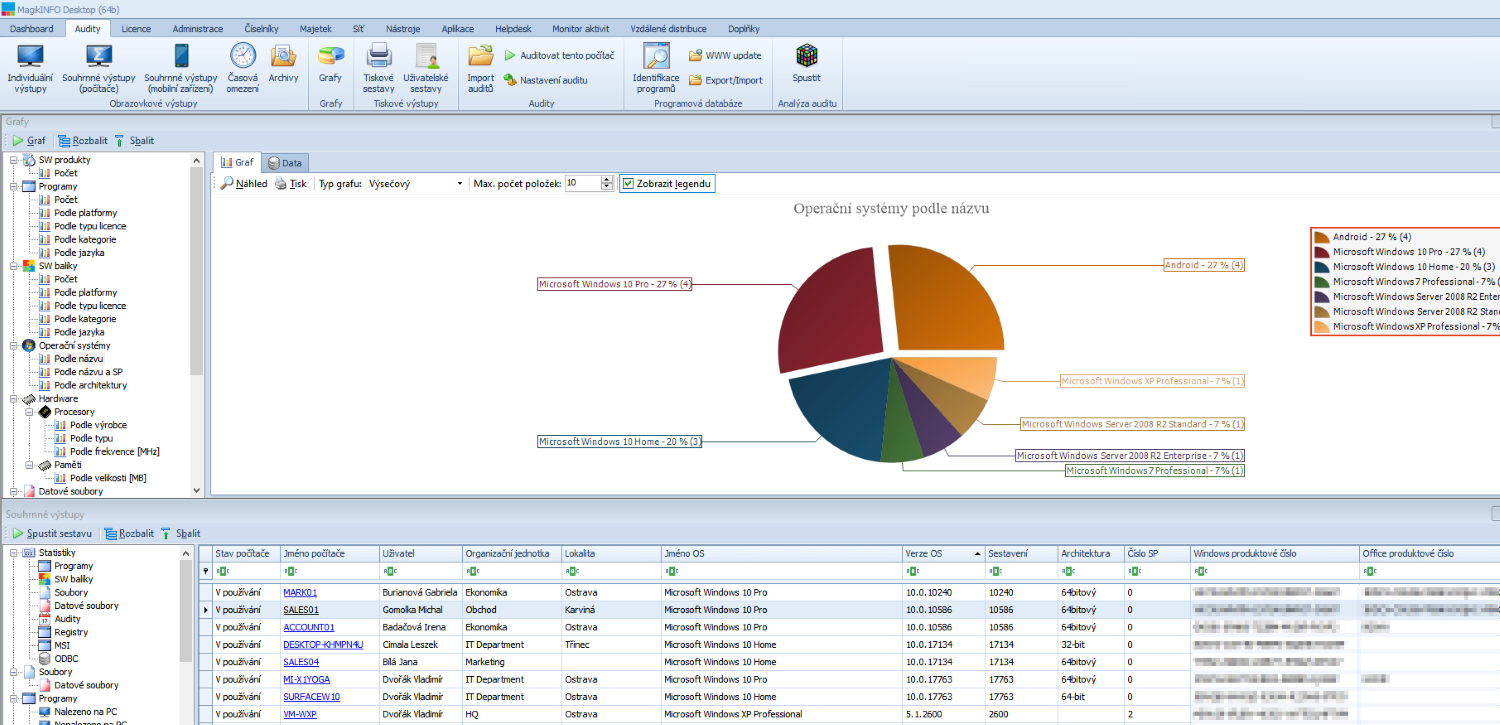The image size is (1500, 725).
Task: Collapse the Hardware tree node
Action: pyautogui.click(x=14, y=398)
